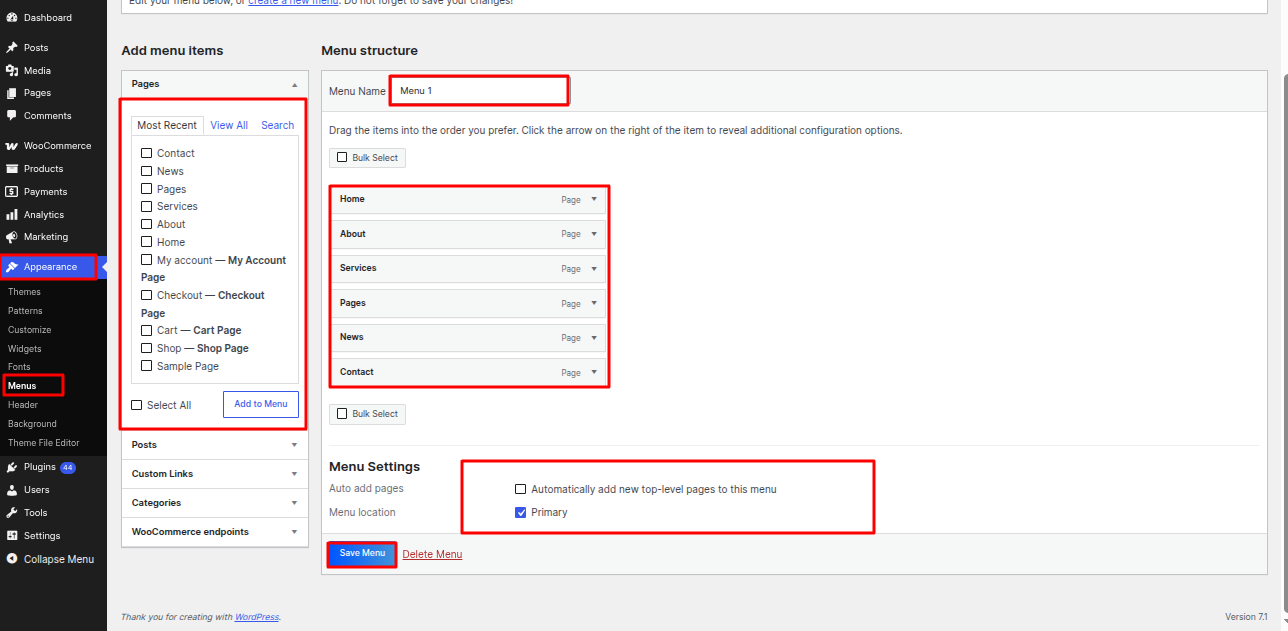Expand the Custom Links panel

pyautogui.click(x=215, y=474)
